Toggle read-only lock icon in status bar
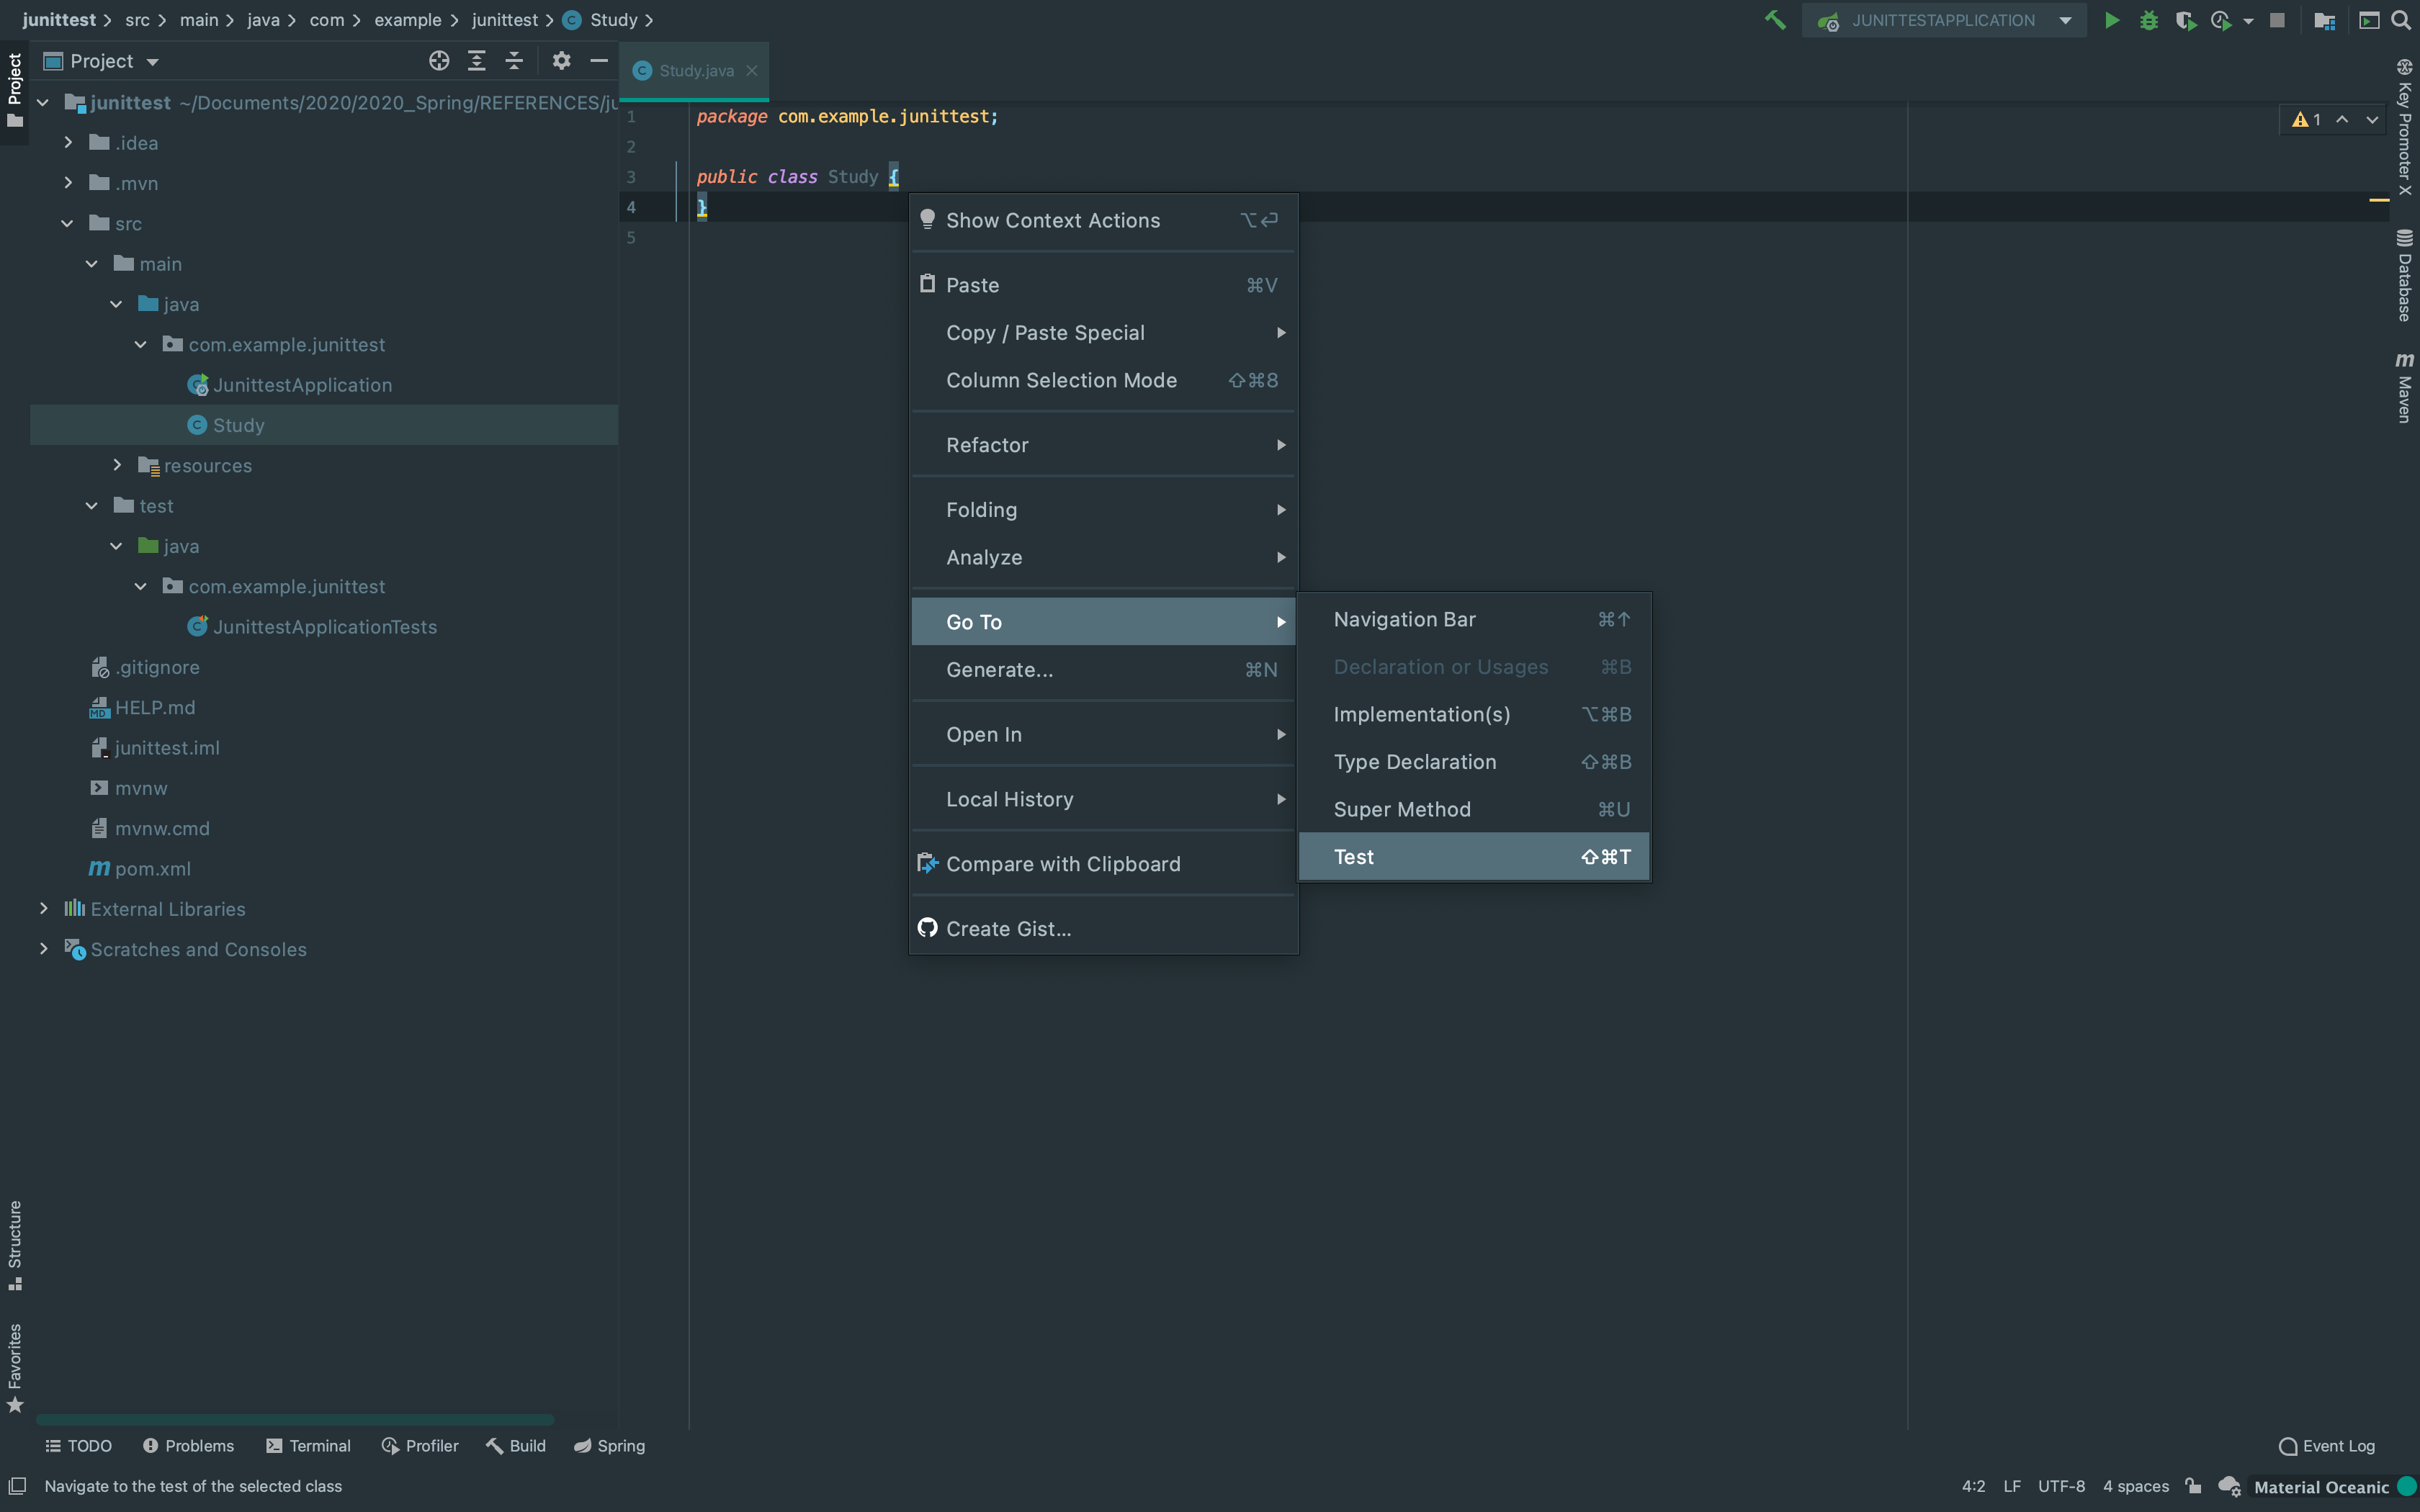Image resolution: width=2420 pixels, height=1512 pixels. pos(2194,1486)
